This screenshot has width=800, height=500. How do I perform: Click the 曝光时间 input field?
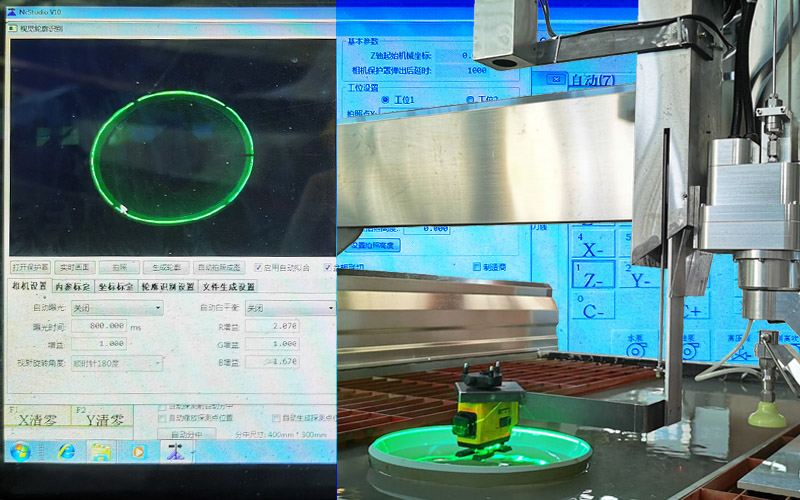(x=98, y=326)
